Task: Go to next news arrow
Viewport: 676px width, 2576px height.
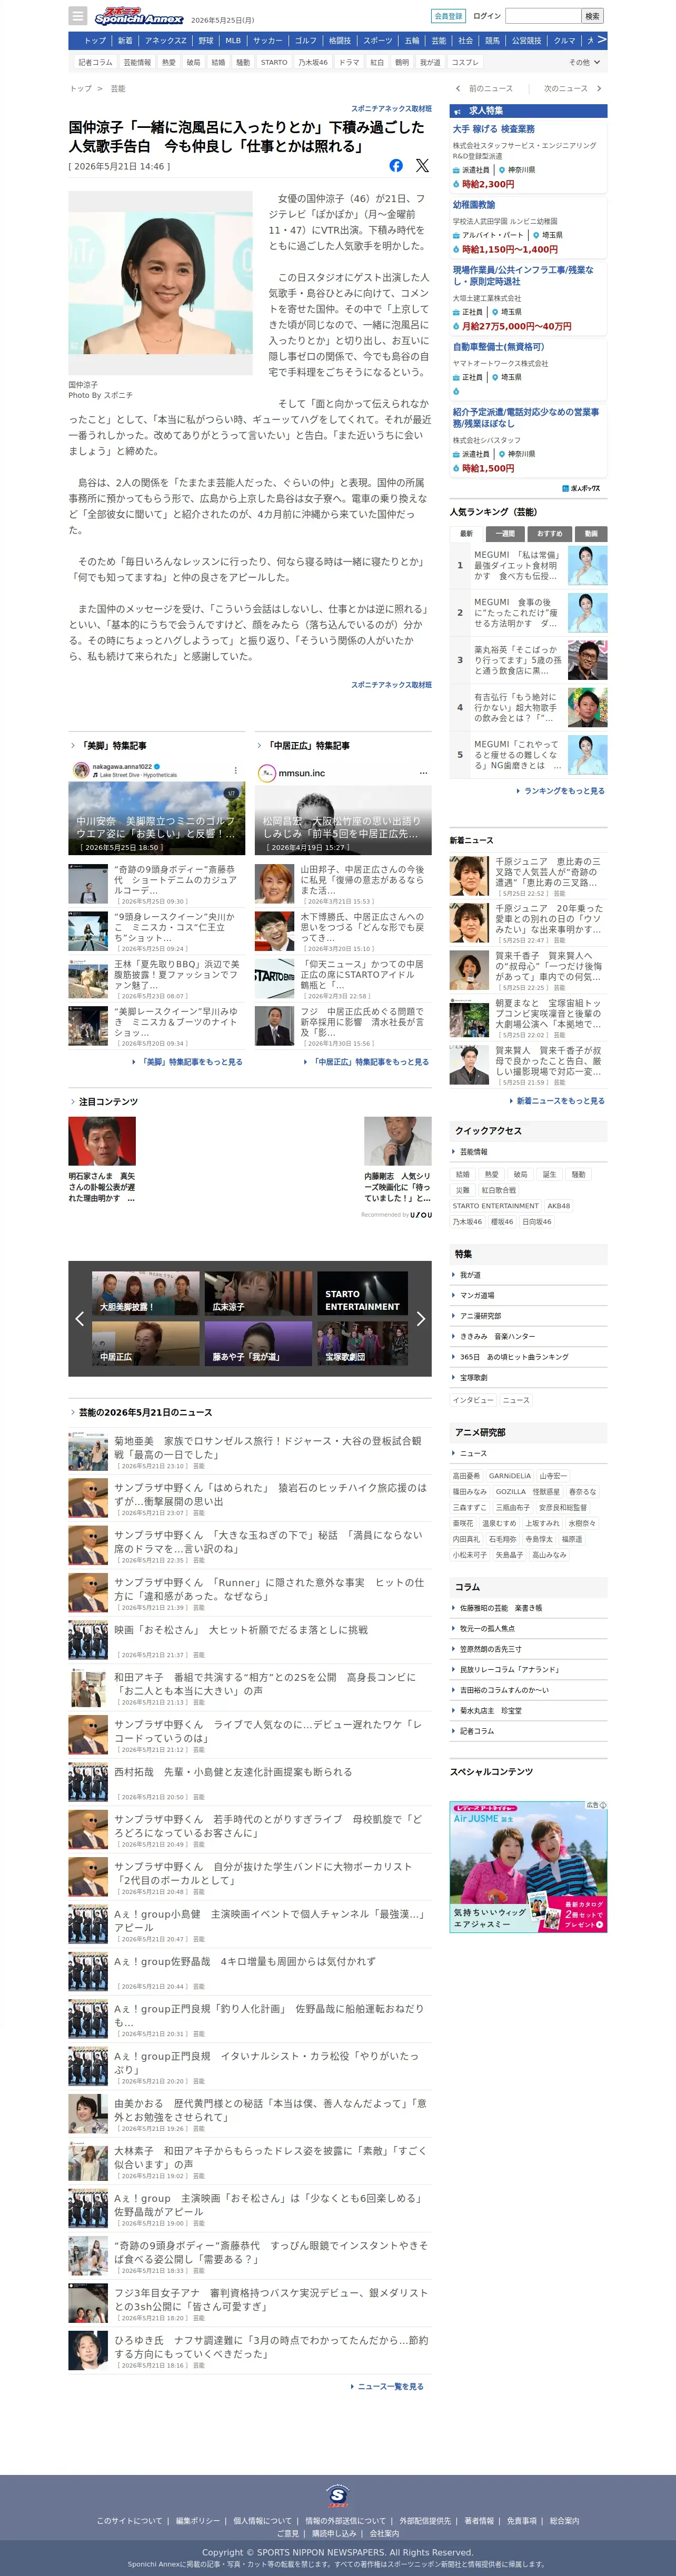Action: coord(598,88)
